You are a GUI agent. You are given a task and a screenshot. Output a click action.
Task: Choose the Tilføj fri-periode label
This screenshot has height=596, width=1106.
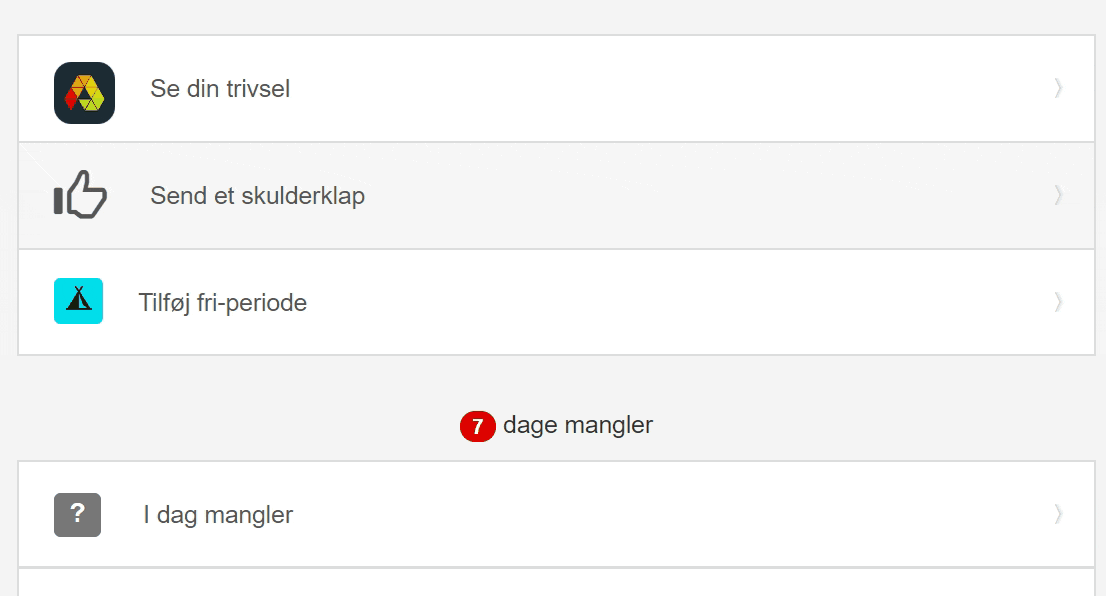tap(223, 303)
